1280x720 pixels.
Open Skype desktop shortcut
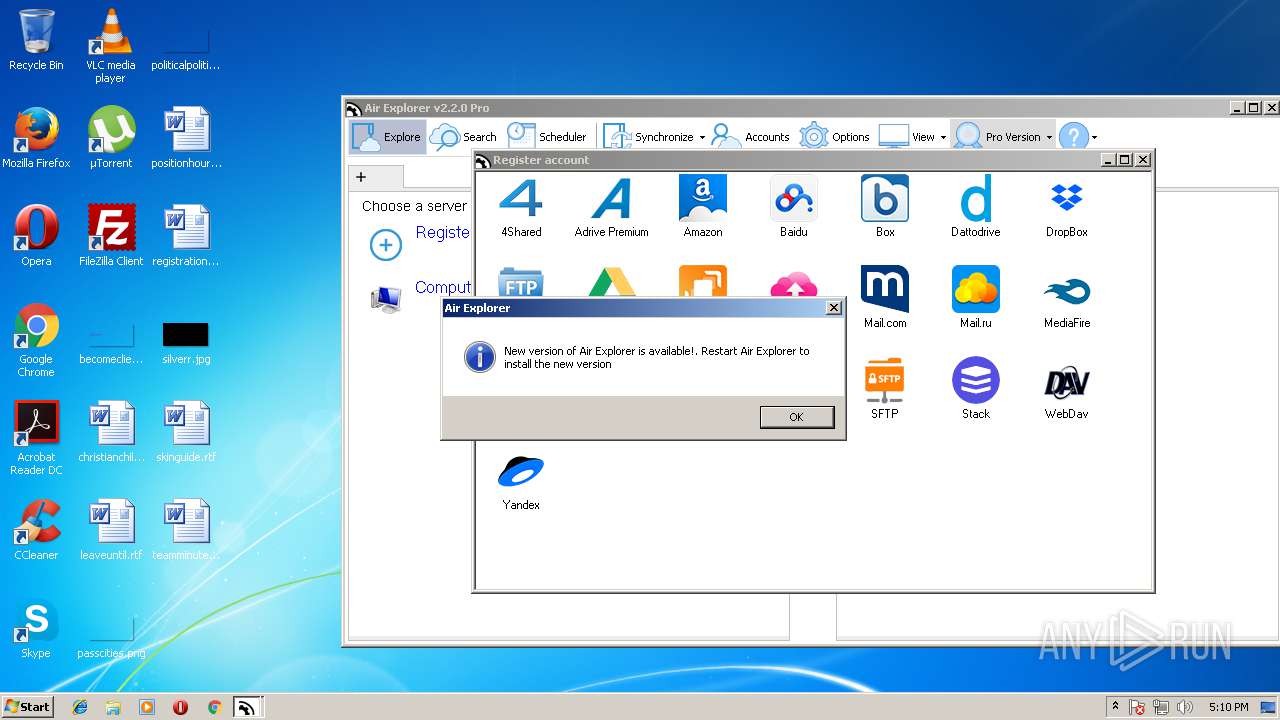click(36, 628)
